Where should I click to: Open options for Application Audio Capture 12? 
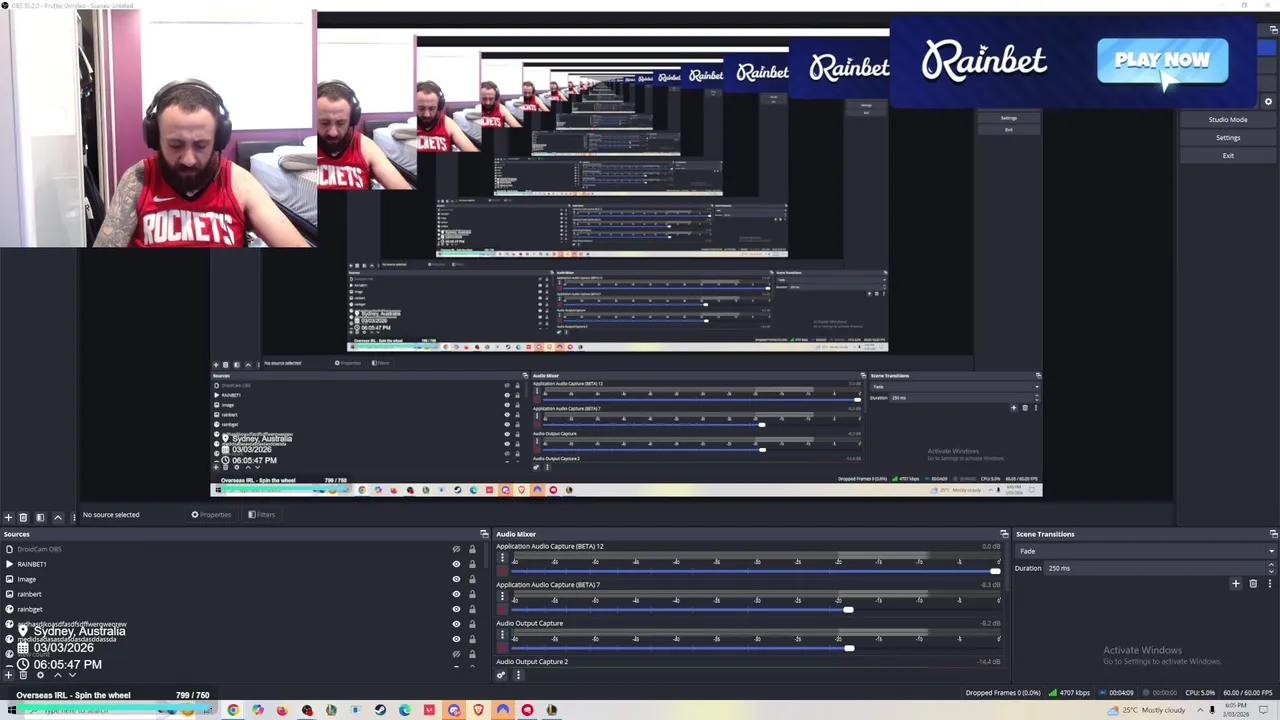tap(502, 557)
